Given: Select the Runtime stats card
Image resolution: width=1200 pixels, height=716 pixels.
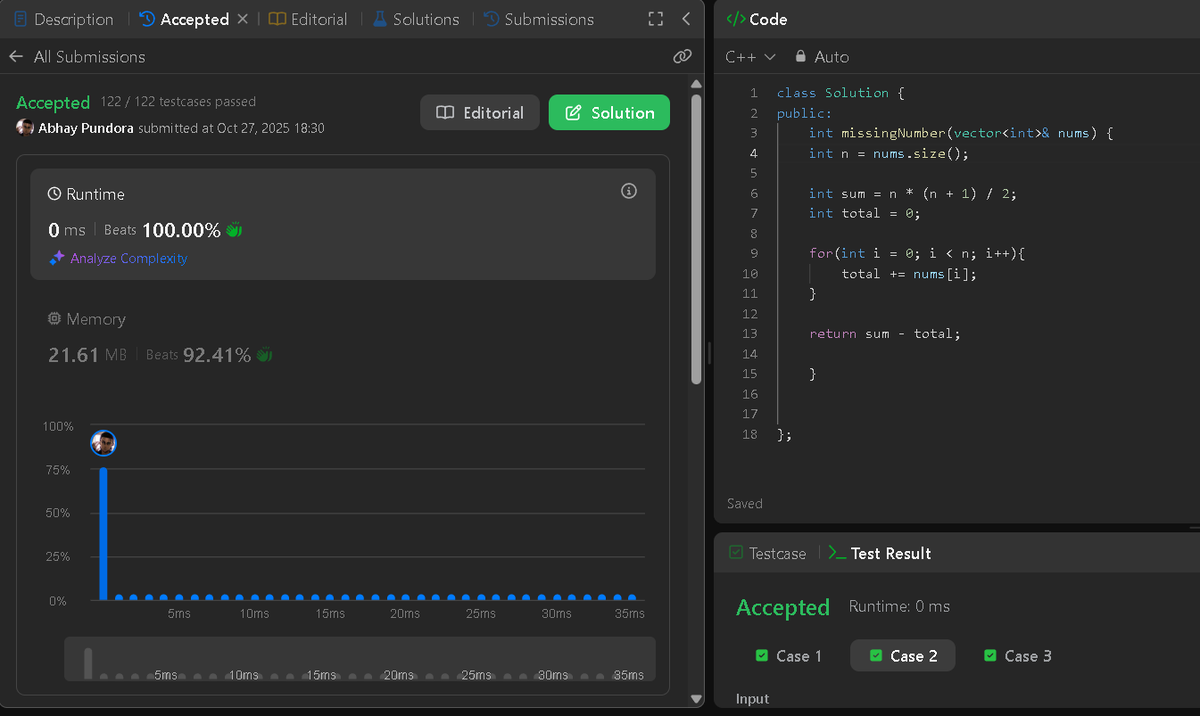Looking at the screenshot, I should [343, 224].
